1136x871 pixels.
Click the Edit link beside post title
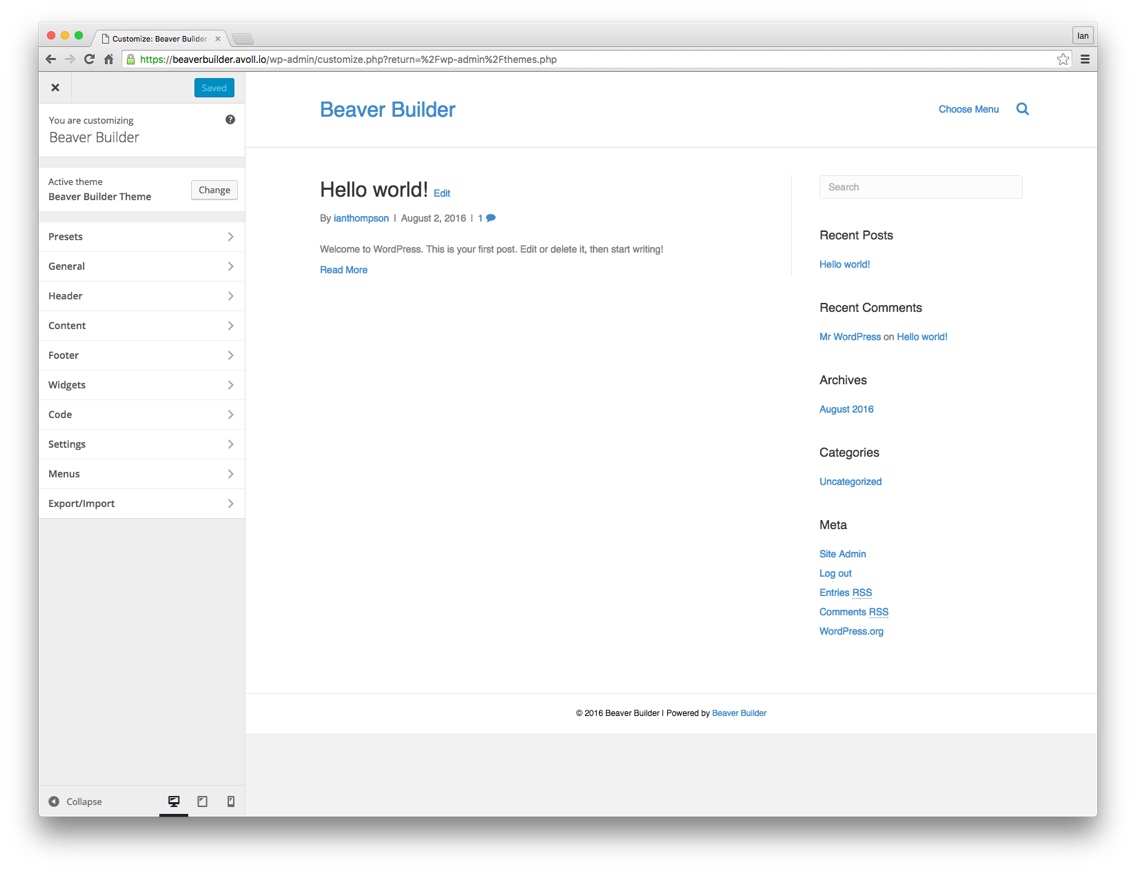pos(442,193)
